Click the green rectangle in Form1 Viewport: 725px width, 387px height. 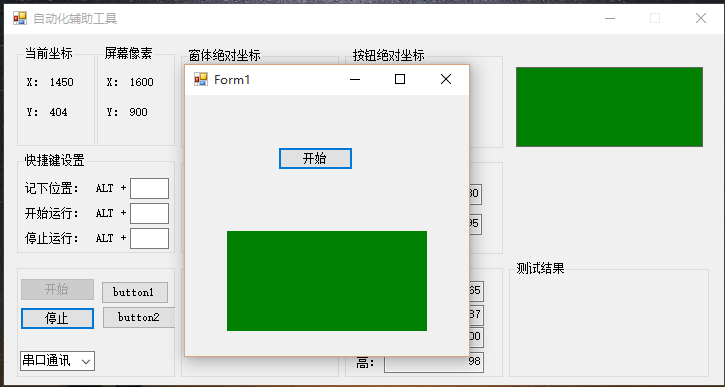pos(326,281)
